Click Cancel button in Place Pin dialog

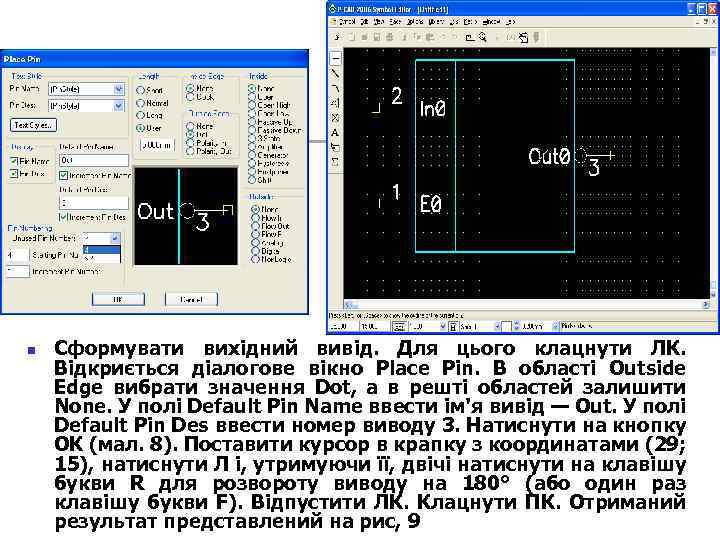[191, 299]
